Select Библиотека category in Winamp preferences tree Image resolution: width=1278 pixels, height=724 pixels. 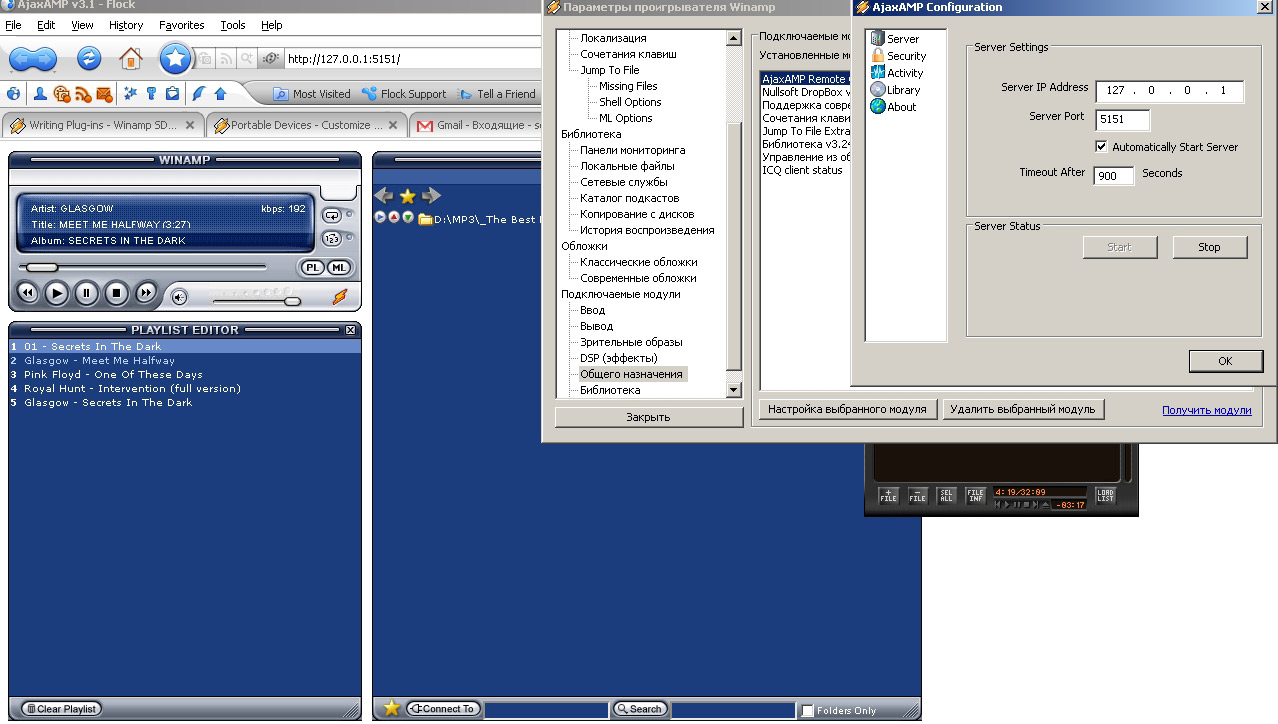tap(591, 134)
